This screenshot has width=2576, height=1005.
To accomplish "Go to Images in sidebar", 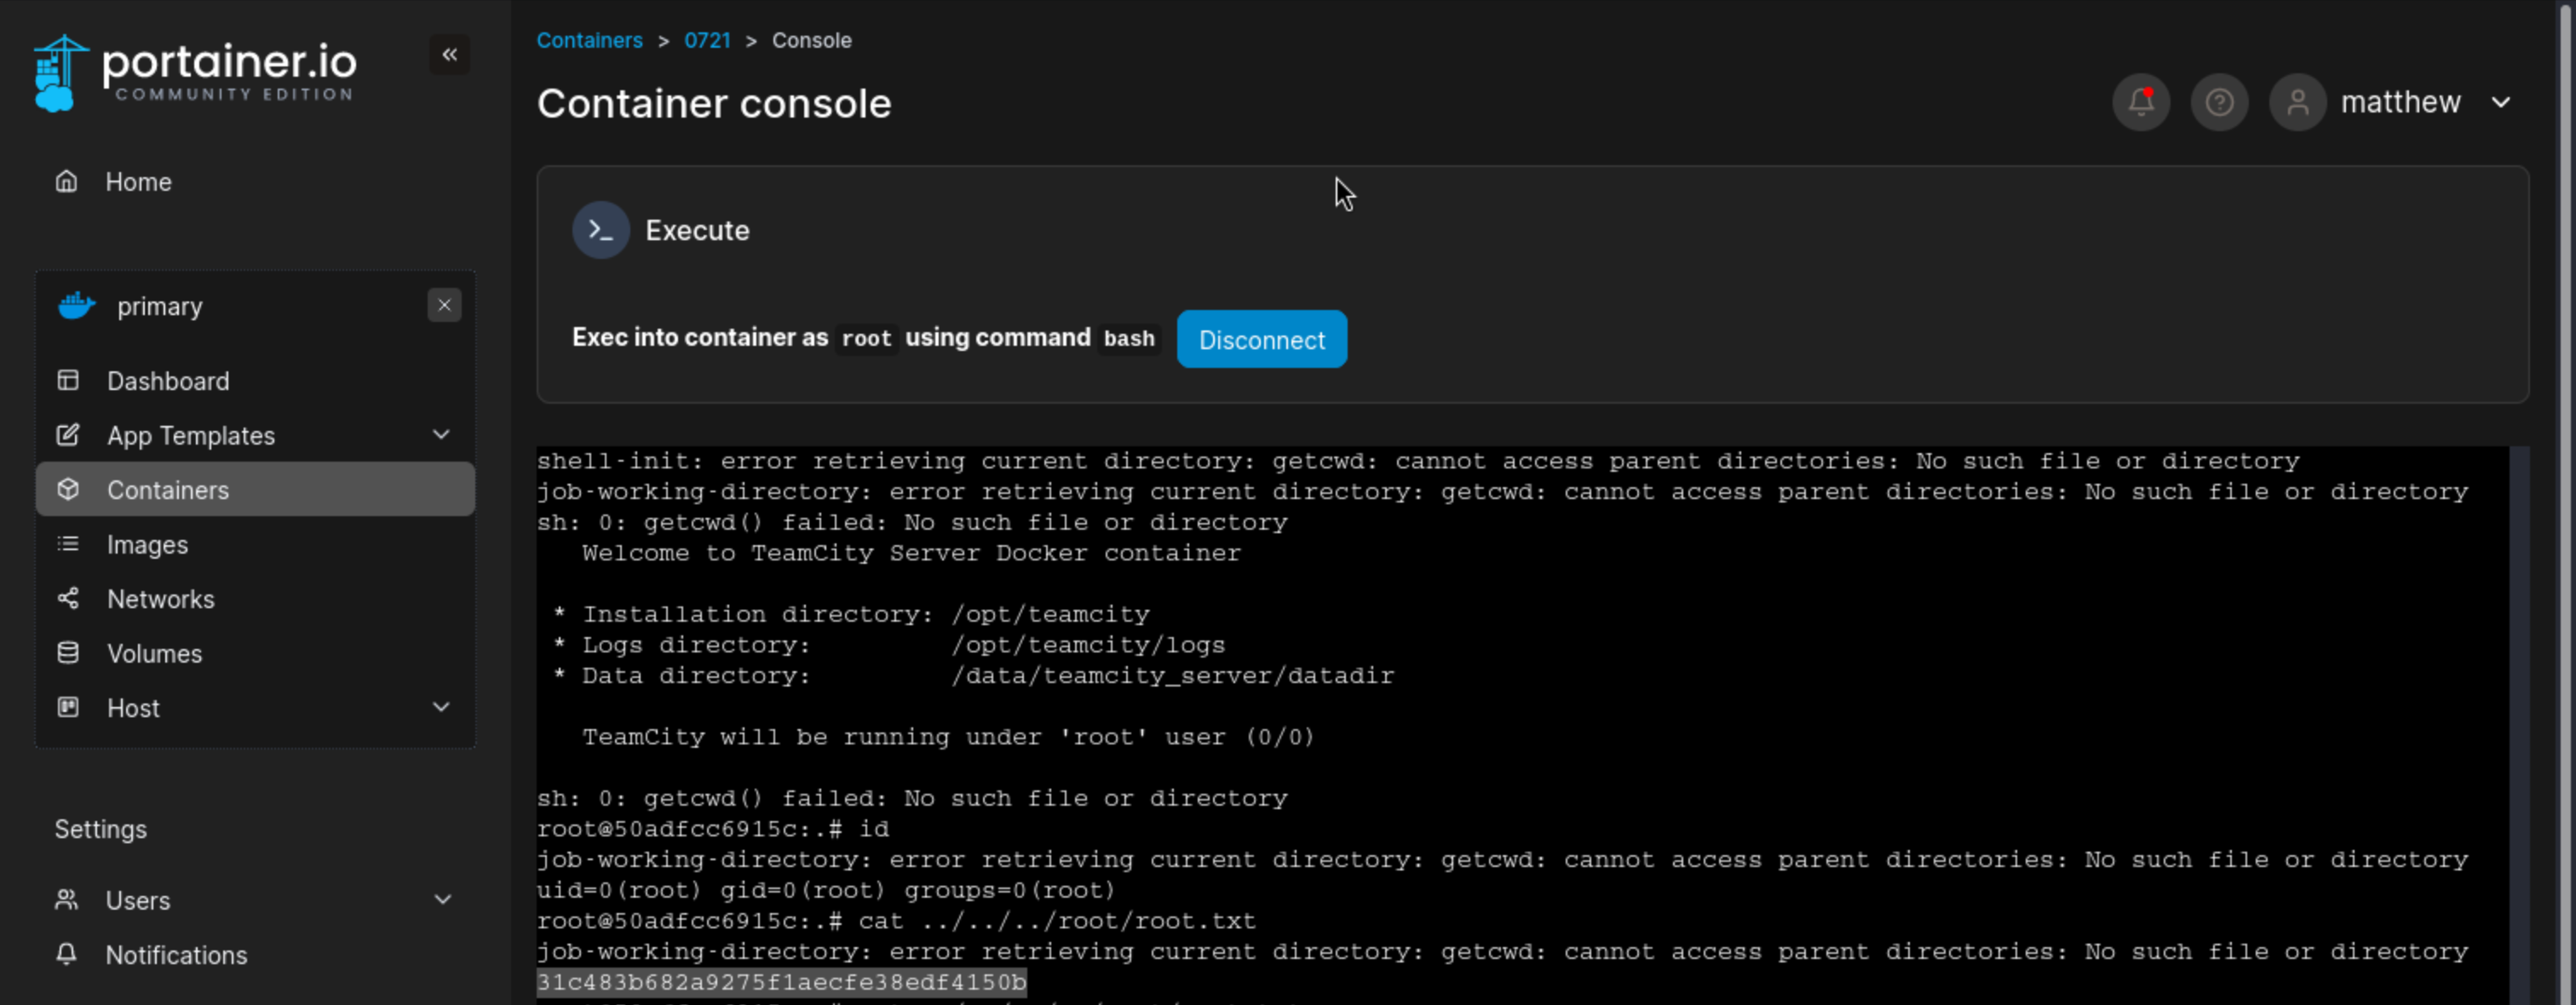I will [147, 545].
